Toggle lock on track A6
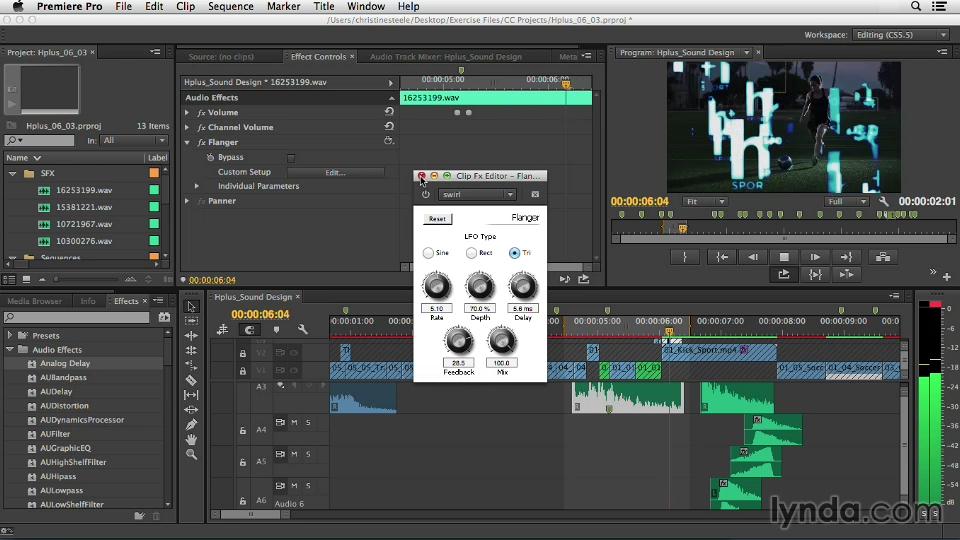The width and height of the screenshot is (960, 540). click(242, 501)
